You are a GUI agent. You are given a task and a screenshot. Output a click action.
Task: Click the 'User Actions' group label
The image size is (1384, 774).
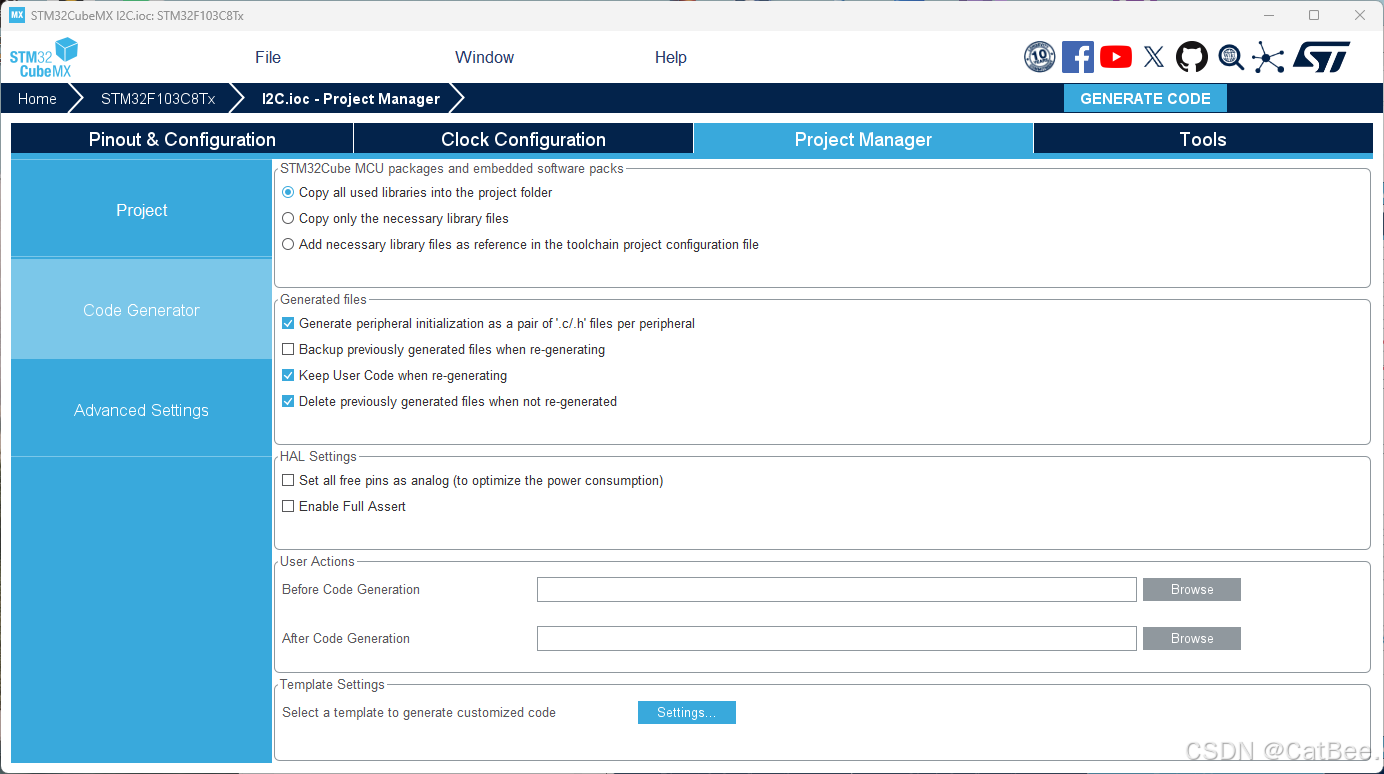click(317, 561)
